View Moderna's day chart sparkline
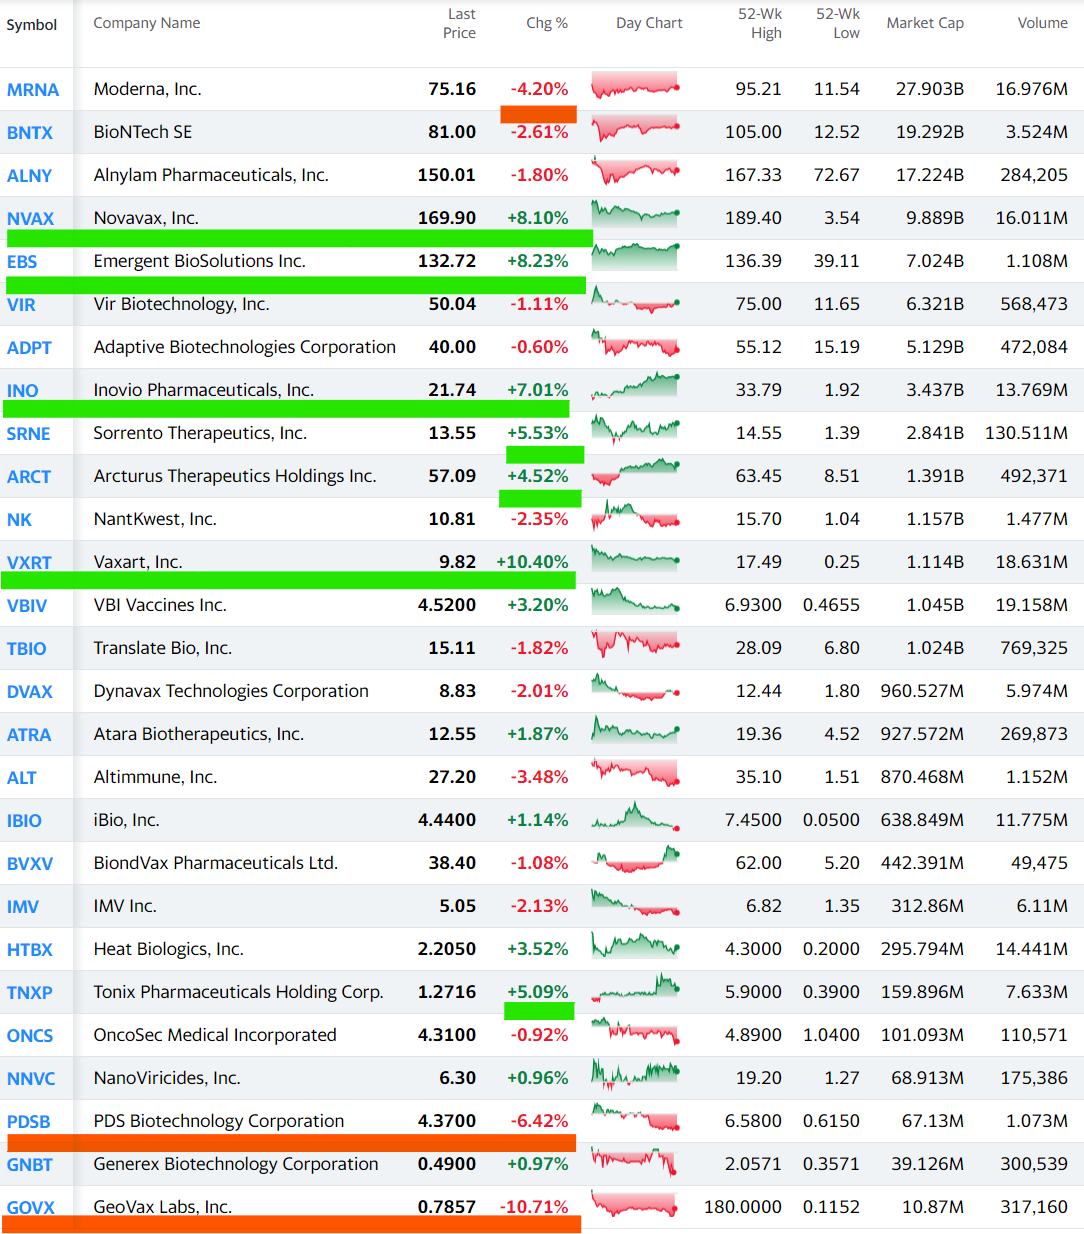 coord(635,86)
